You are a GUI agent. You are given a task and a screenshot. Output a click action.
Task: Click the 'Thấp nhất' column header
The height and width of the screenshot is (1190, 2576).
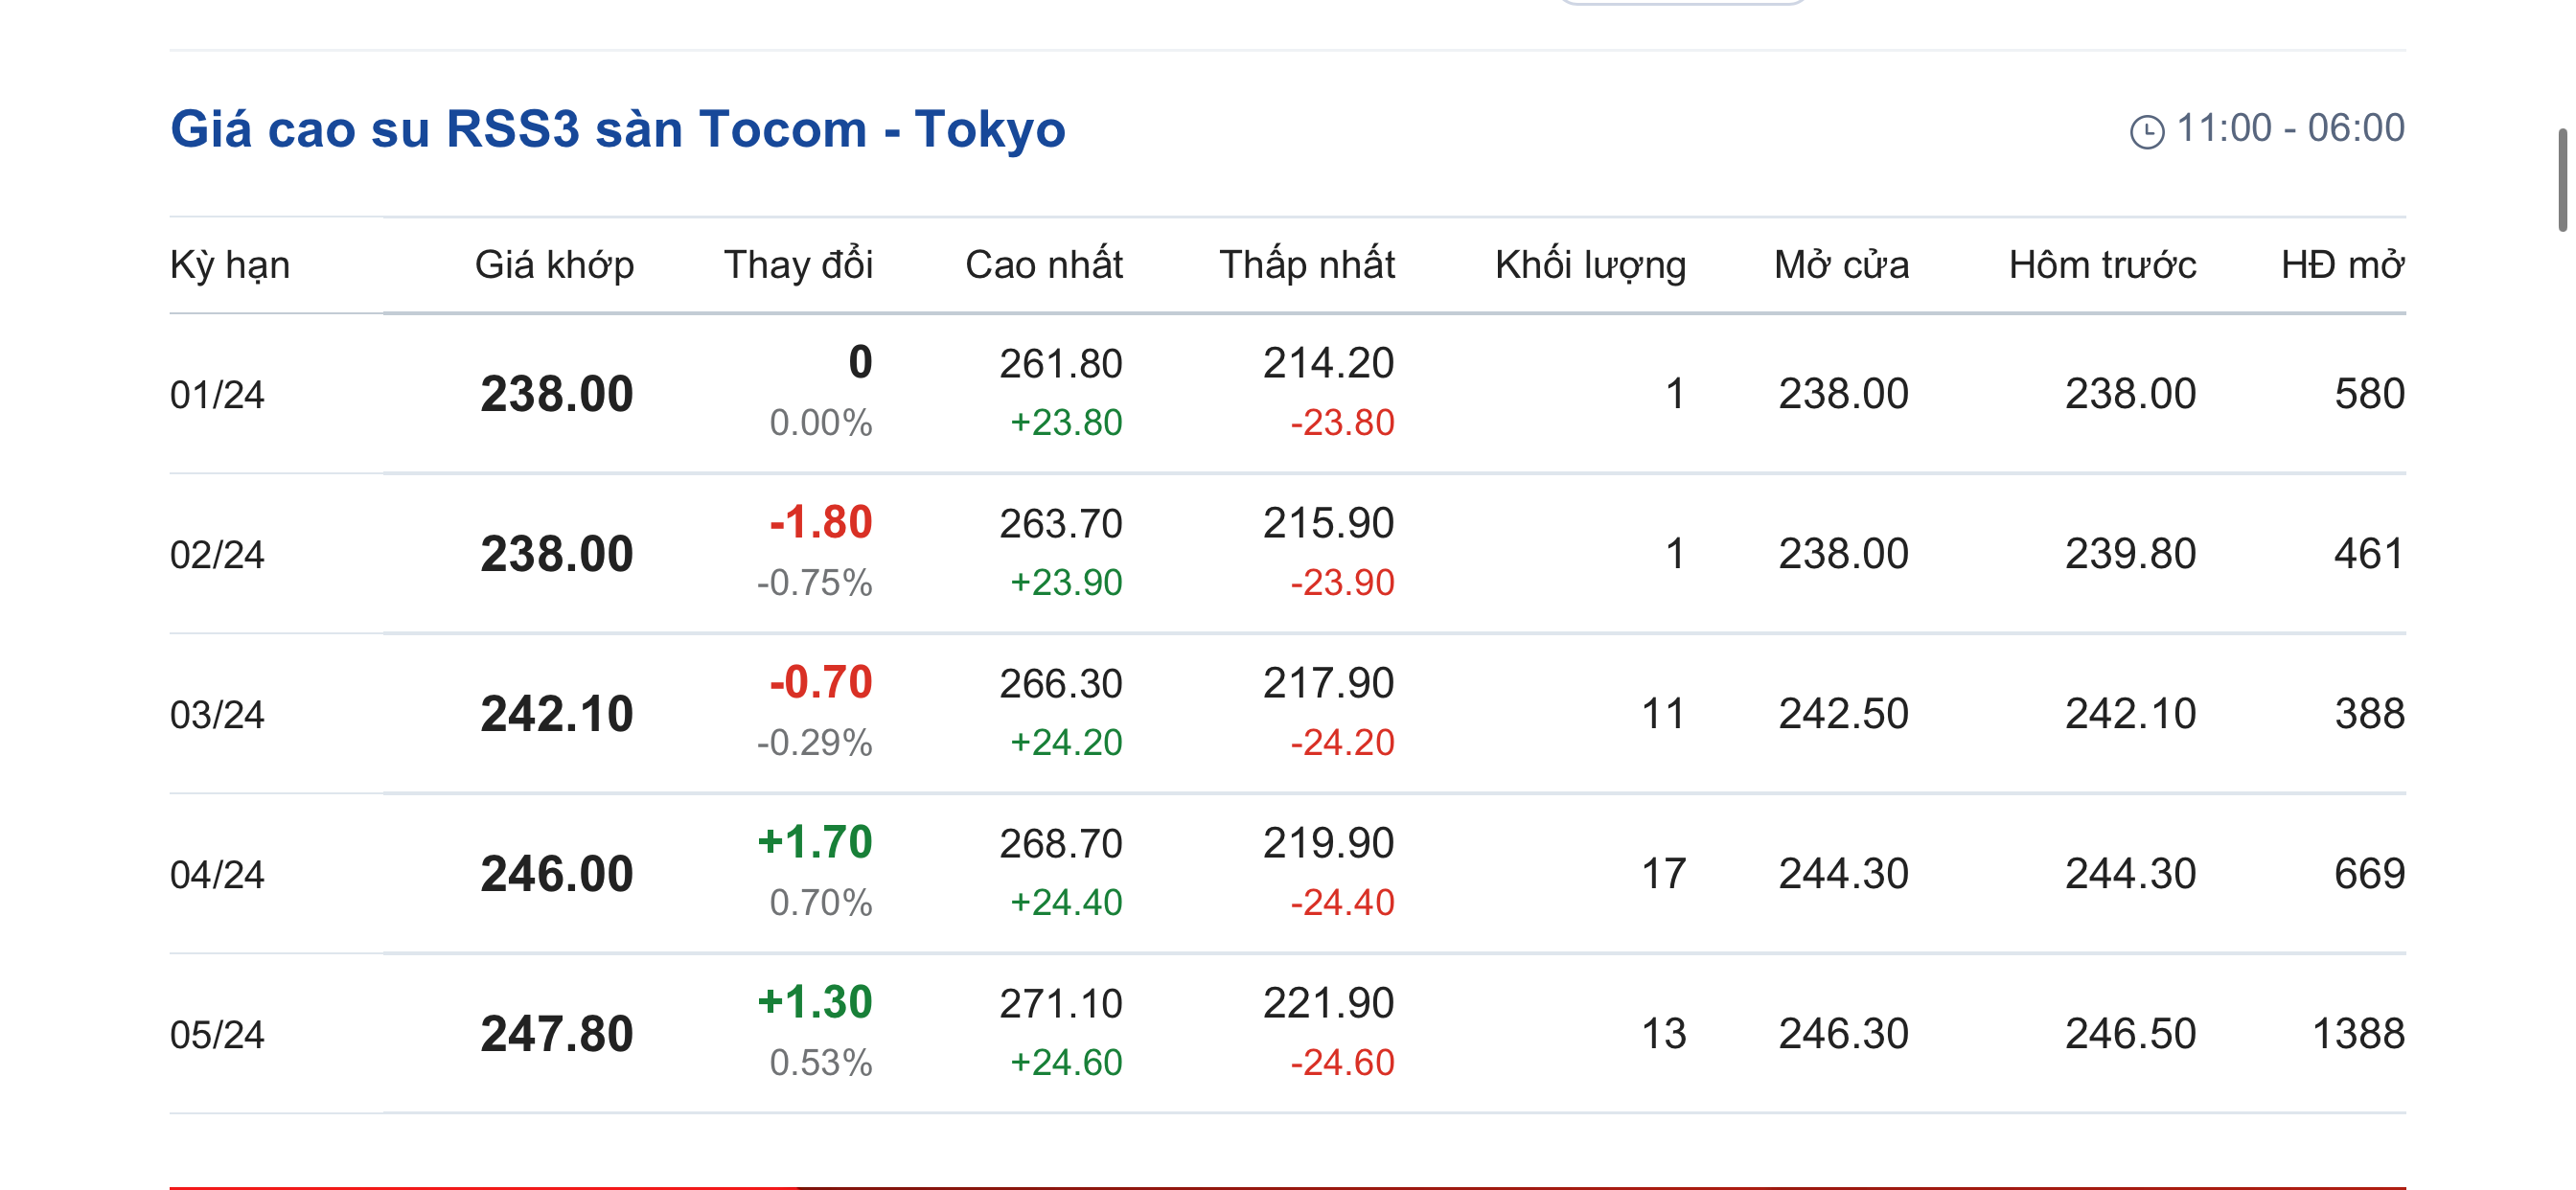1306,265
